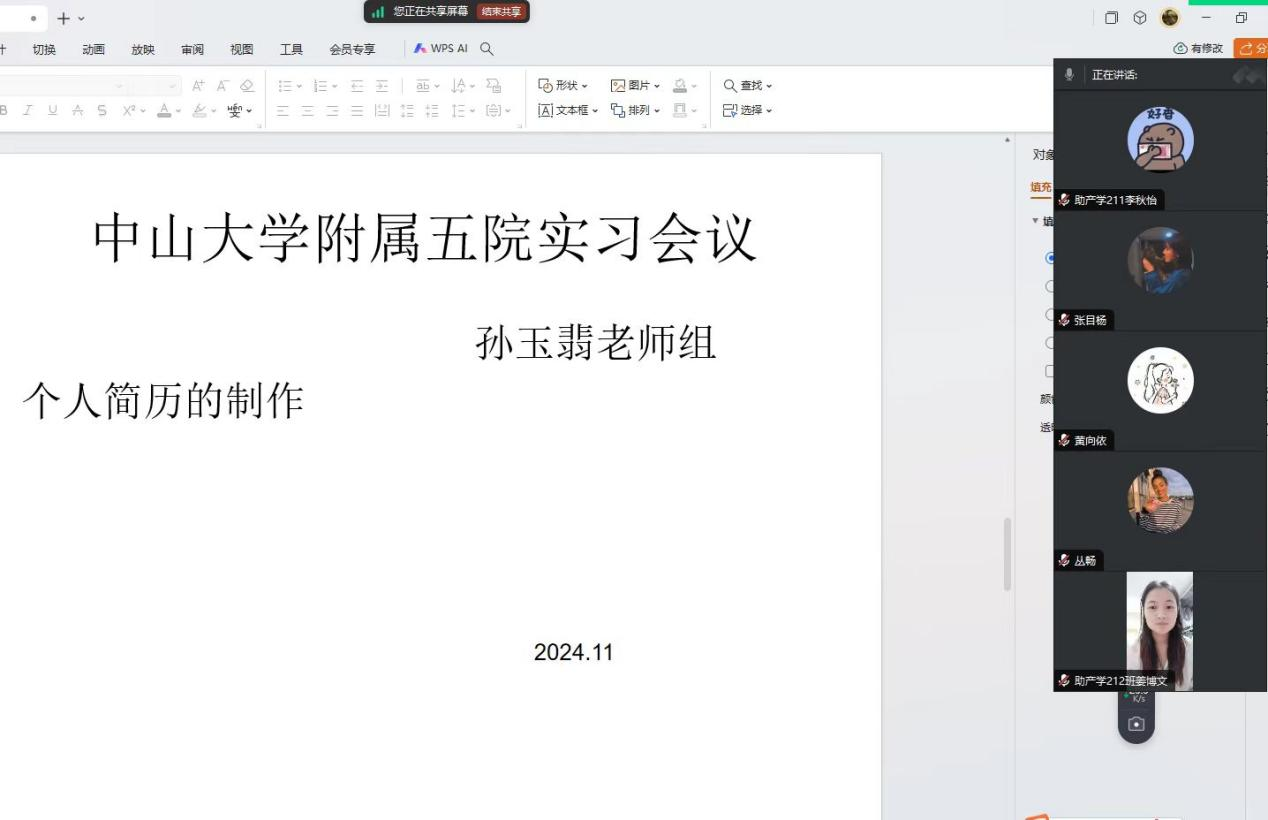
Task: Click 结束共享 to stop screen sharing
Action: point(501,12)
